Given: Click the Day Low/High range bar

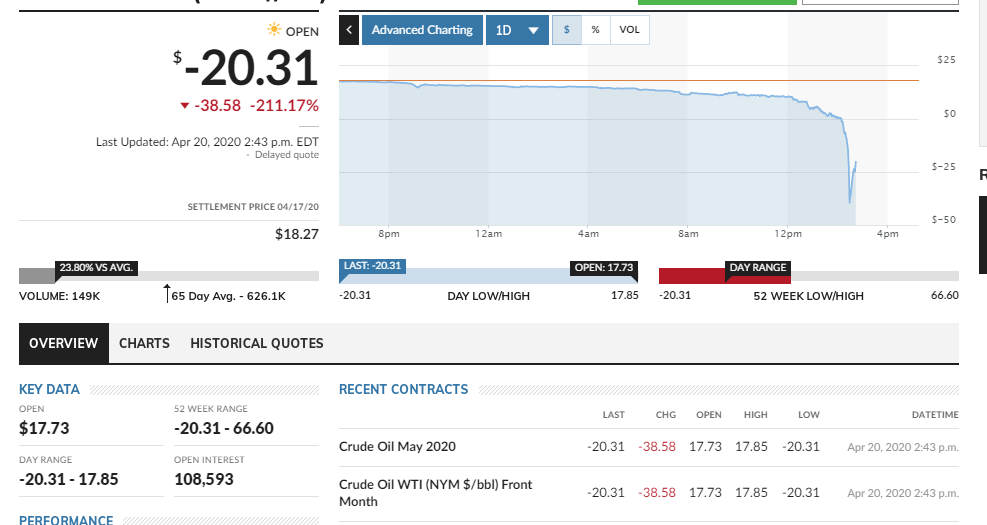Looking at the screenshot, I should click(x=488, y=277).
